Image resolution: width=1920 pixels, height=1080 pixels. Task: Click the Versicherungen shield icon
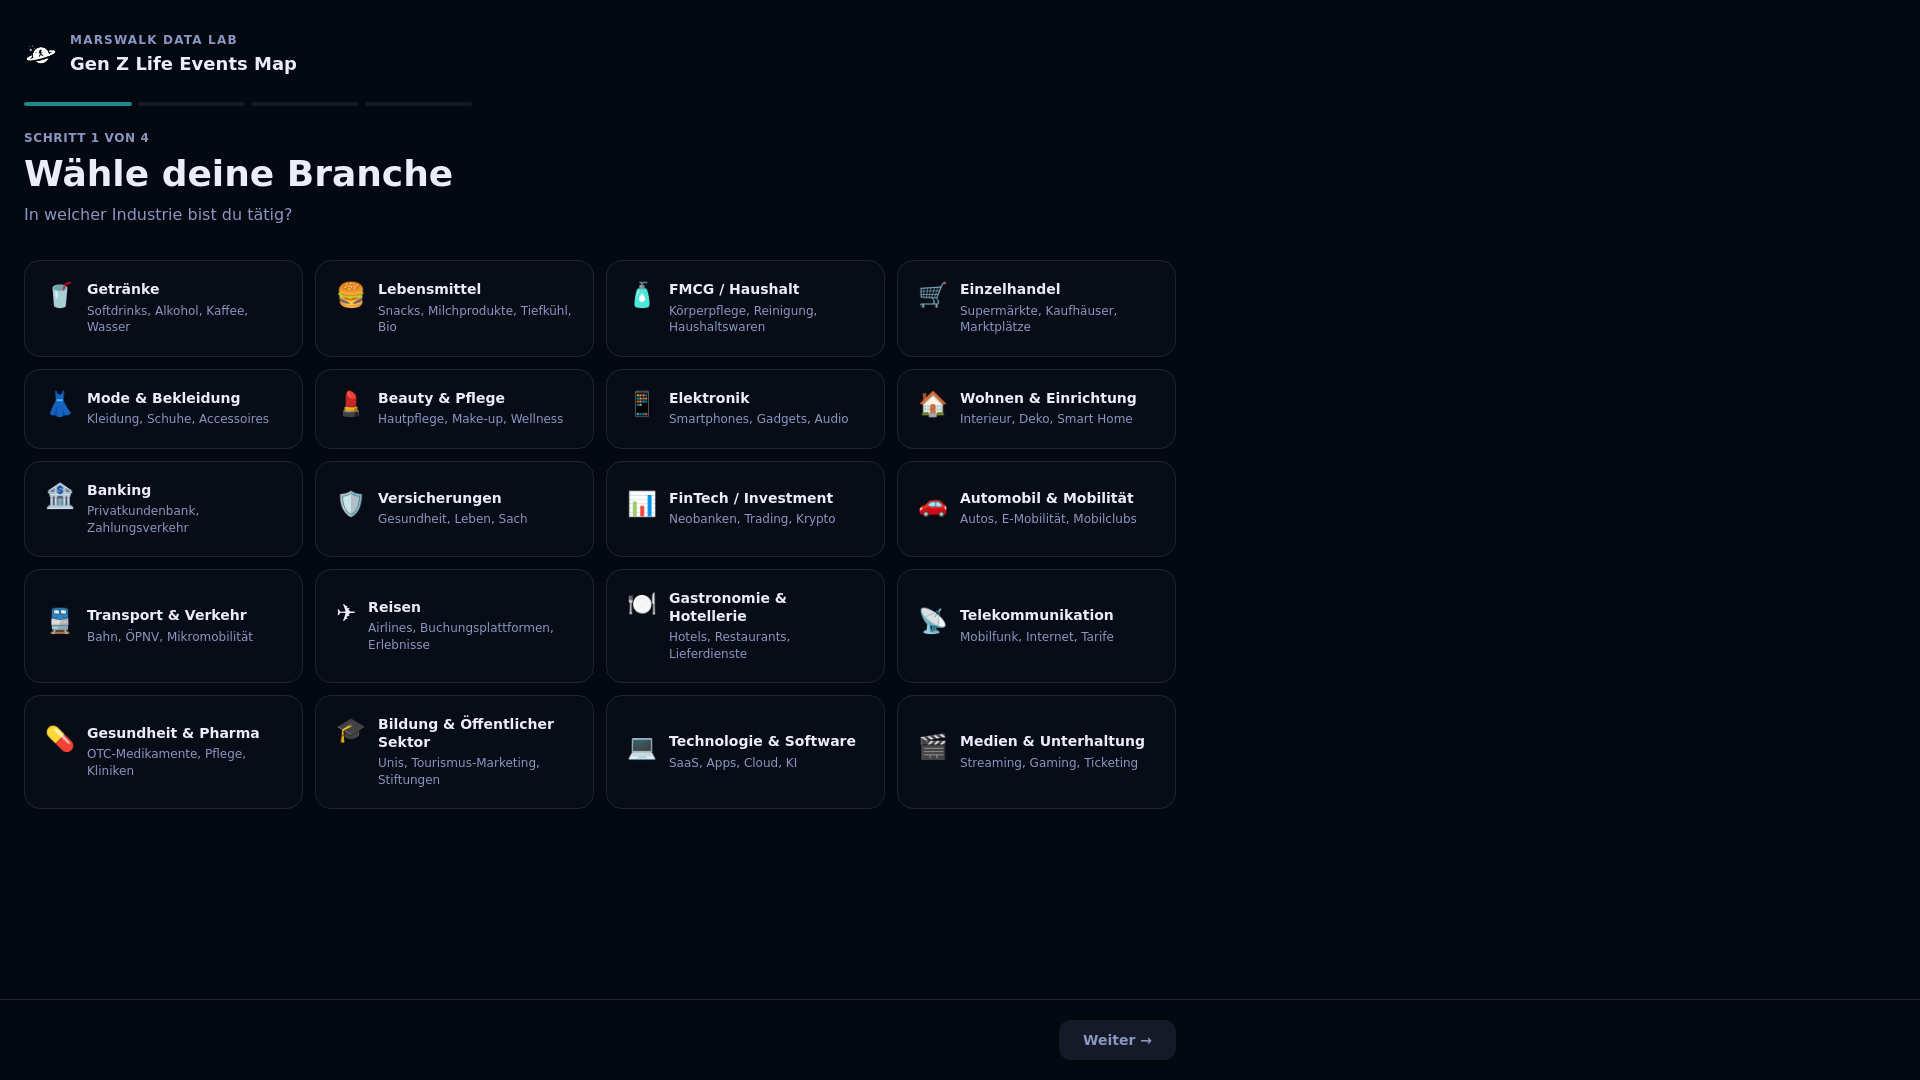[x=351, y=504]
